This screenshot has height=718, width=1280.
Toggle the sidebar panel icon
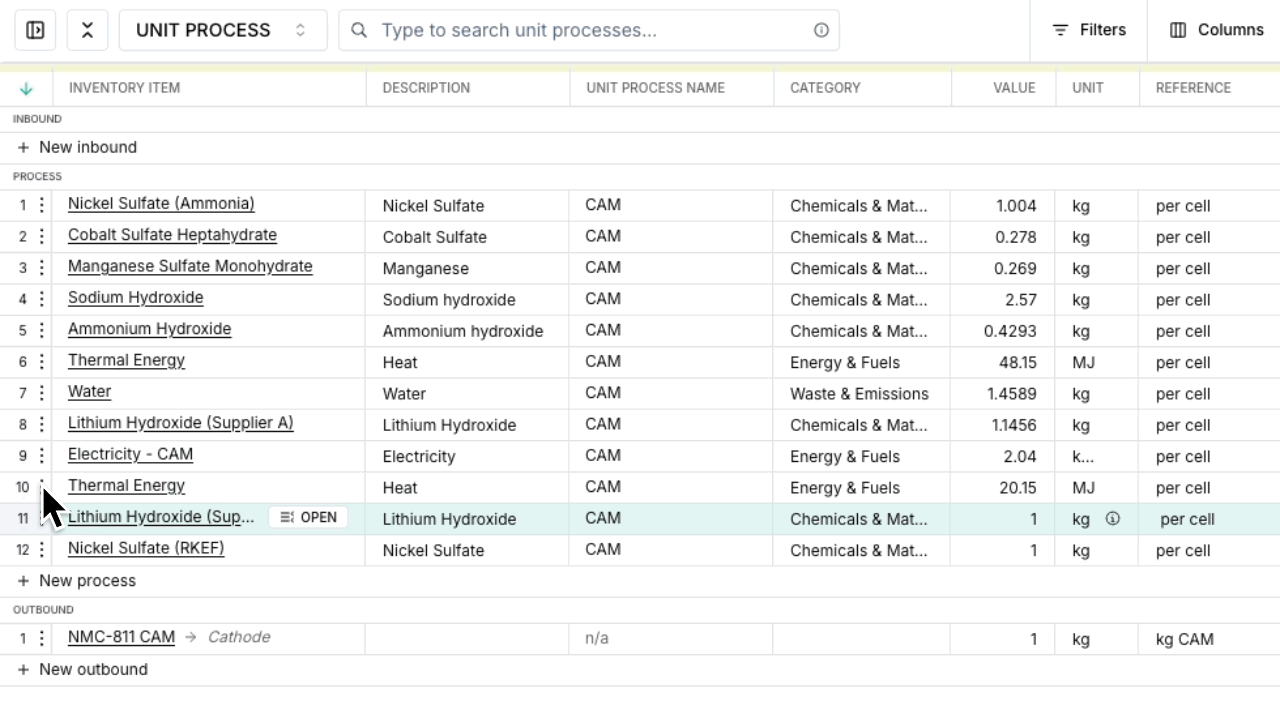36,30
